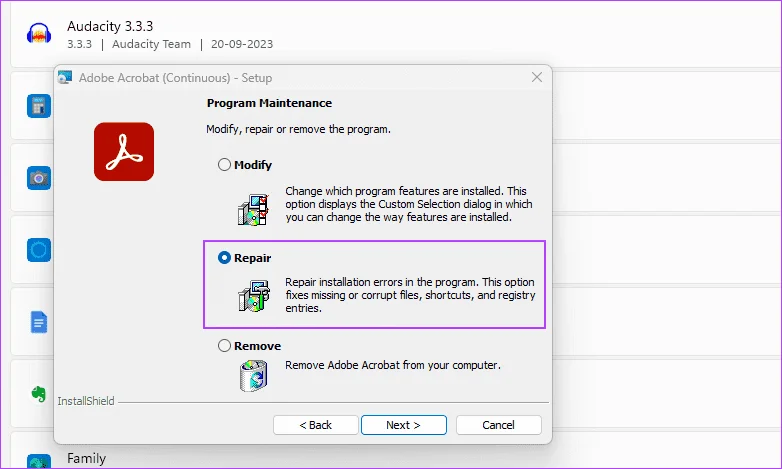
Task: Click the Modify option installer icon
Action: click(253, 210)
